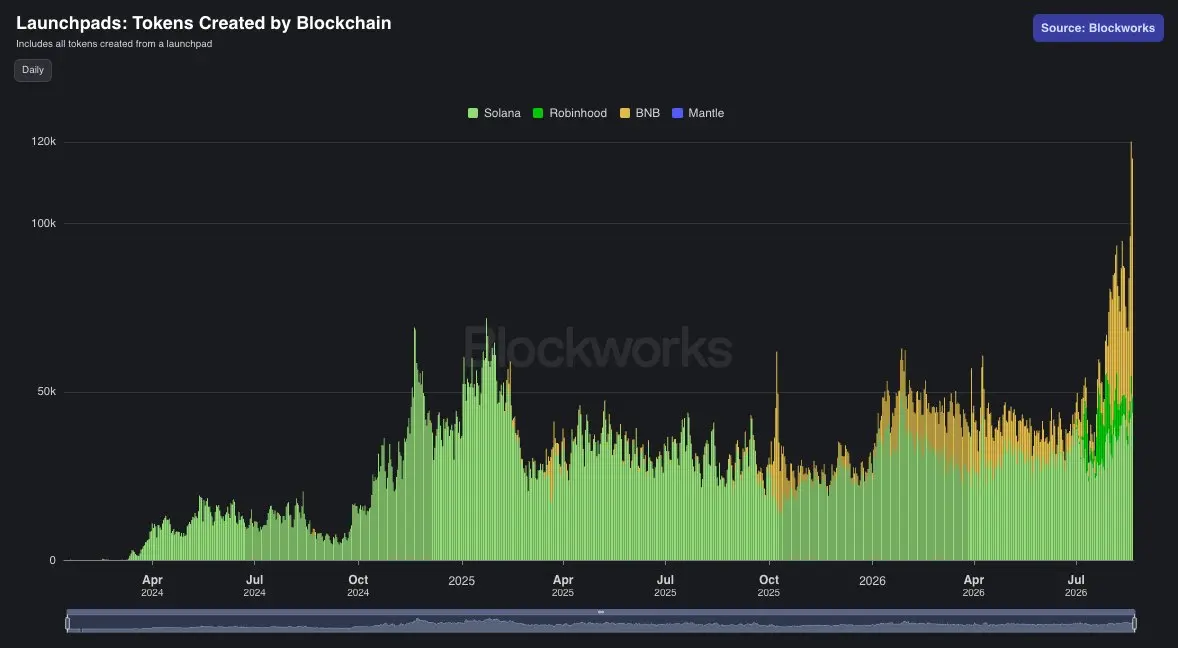Click the Jul 2024 x-axis label
Image resolution: width=1178 pixels, height=648 pixels.
tap(255, 586)
